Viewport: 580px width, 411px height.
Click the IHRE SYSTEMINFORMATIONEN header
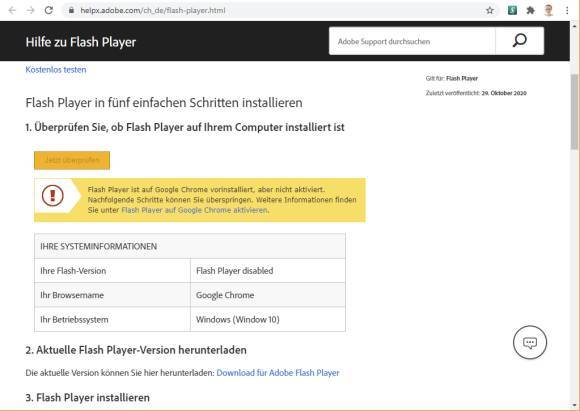(x=190, y=246)
